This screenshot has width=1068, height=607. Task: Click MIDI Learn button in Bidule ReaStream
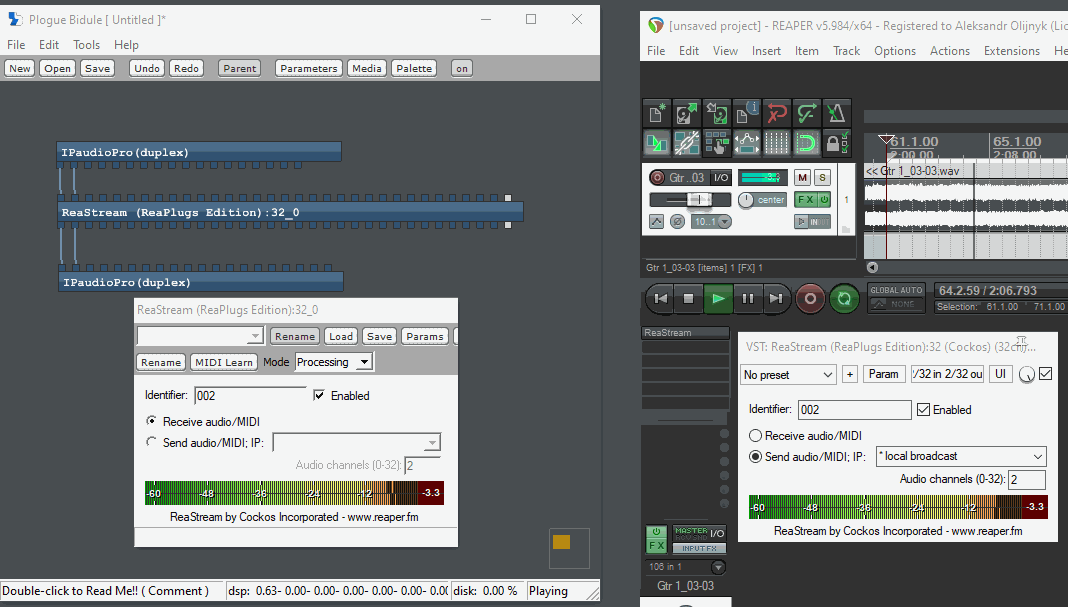(224, 362)
